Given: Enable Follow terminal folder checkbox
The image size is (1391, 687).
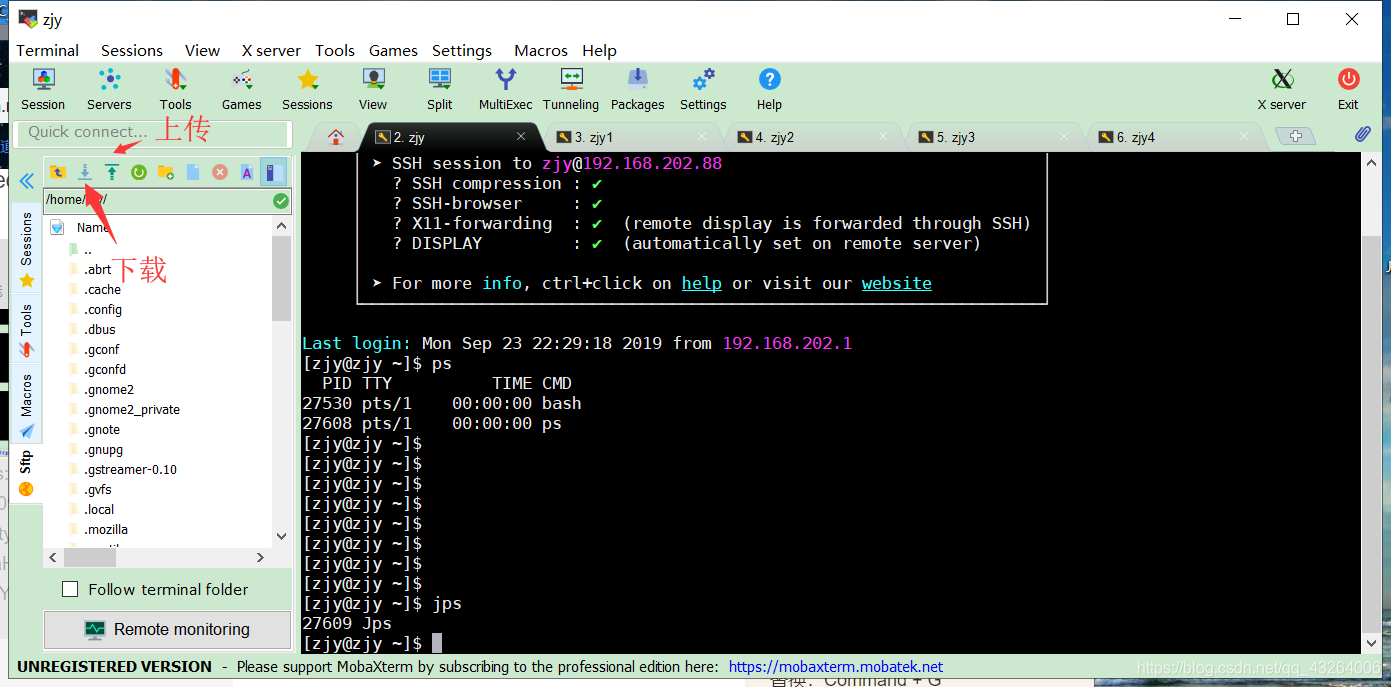Looking at the screenshot, I should pyautogui.click(x=70, y=589).
